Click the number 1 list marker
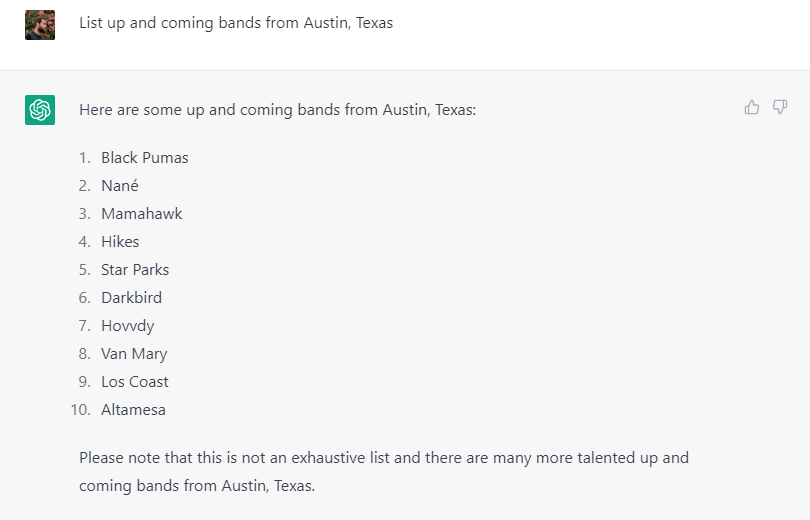The width and height of the screenshot is (810, 520). 85,157
